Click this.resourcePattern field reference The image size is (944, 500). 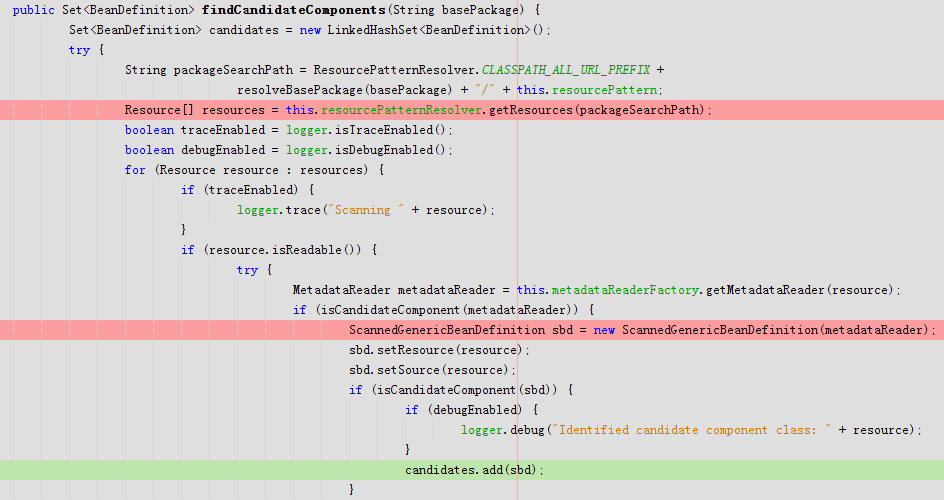tap(587, 90)
